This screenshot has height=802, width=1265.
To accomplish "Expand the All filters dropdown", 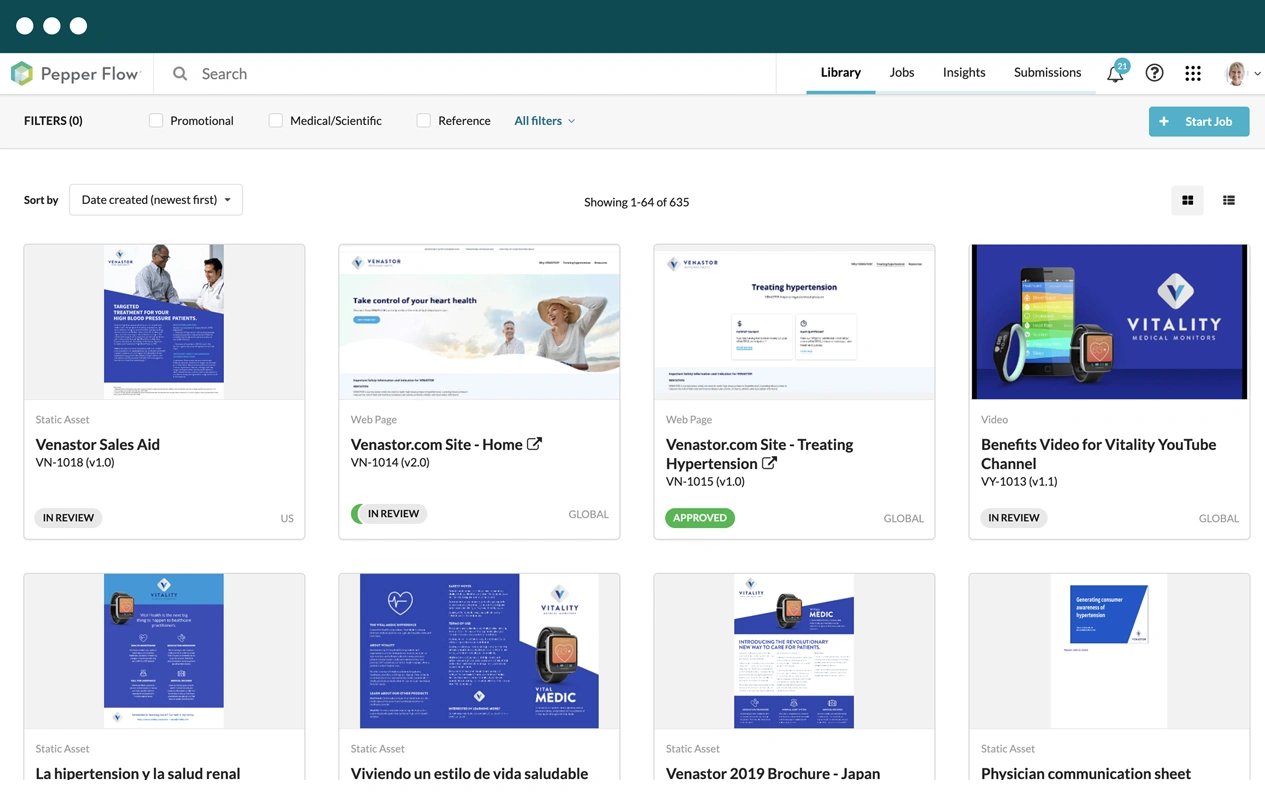I will pos(544,121).
